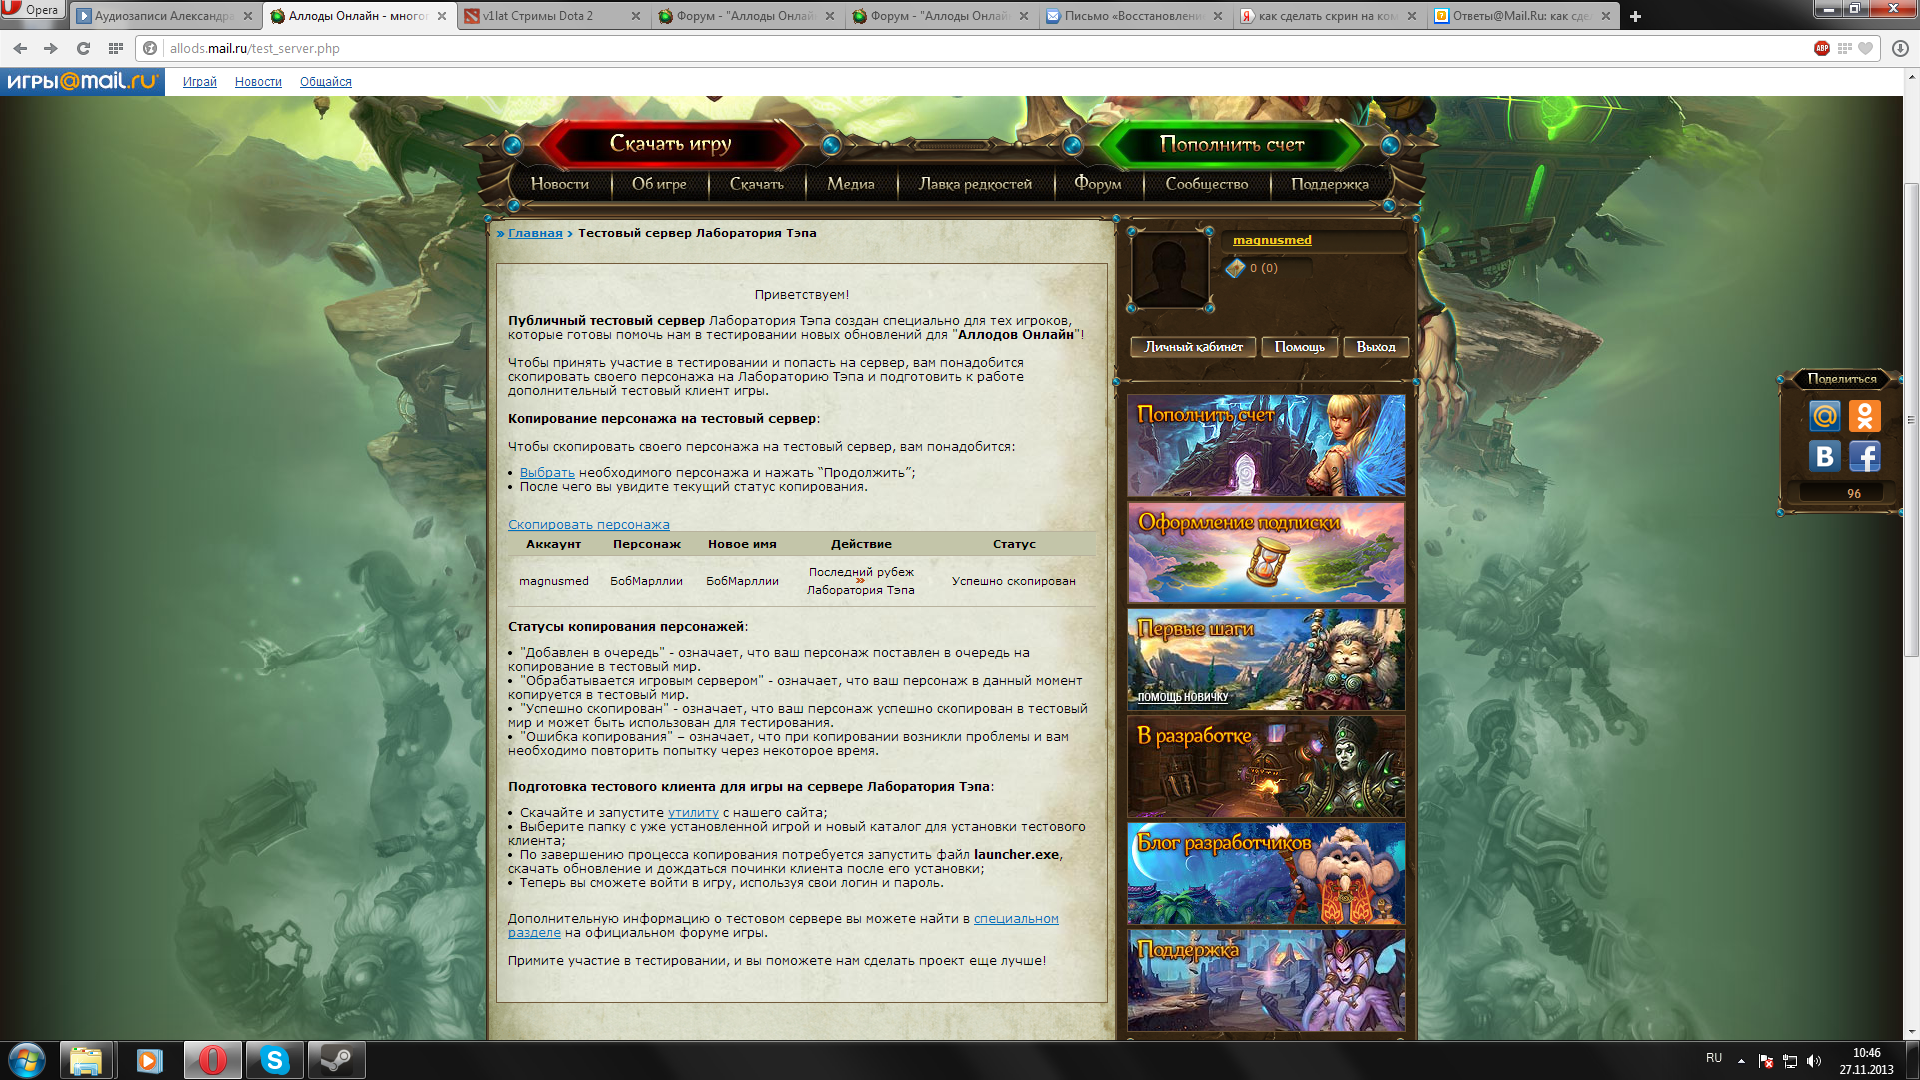Open Лавка редкостей menu item

(975, 184)
